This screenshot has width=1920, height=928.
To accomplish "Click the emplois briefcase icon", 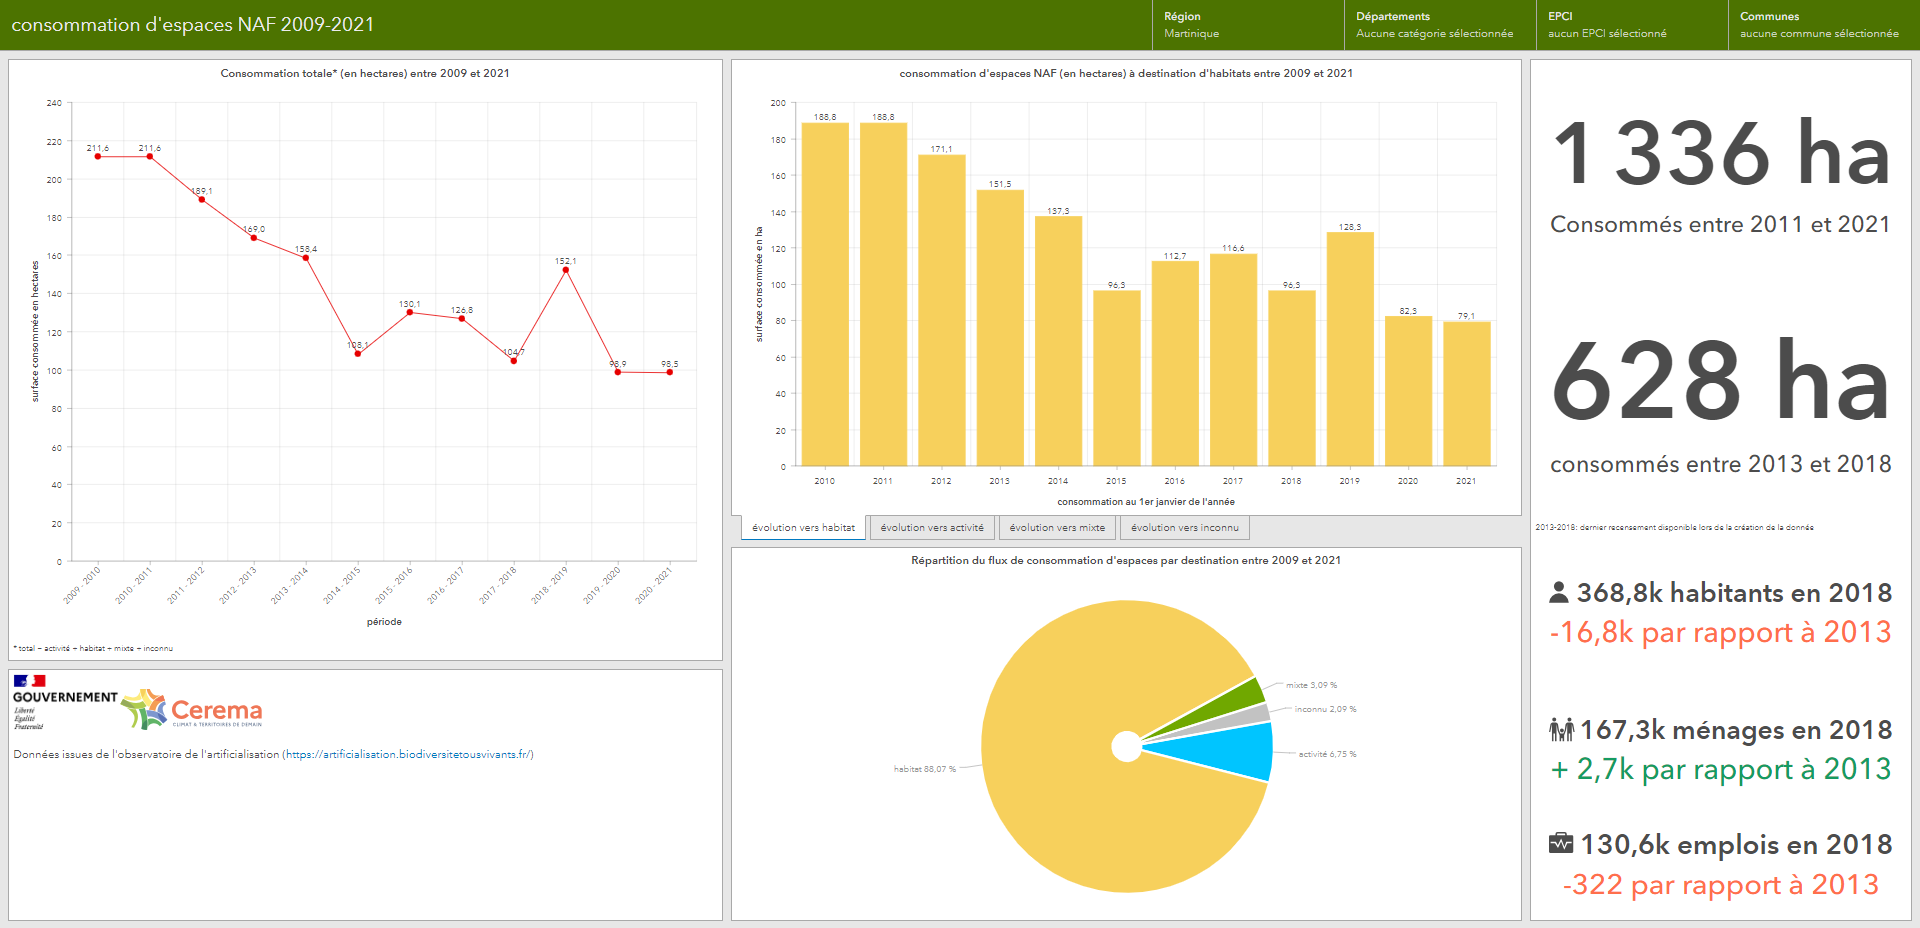I will [1560, 844].
